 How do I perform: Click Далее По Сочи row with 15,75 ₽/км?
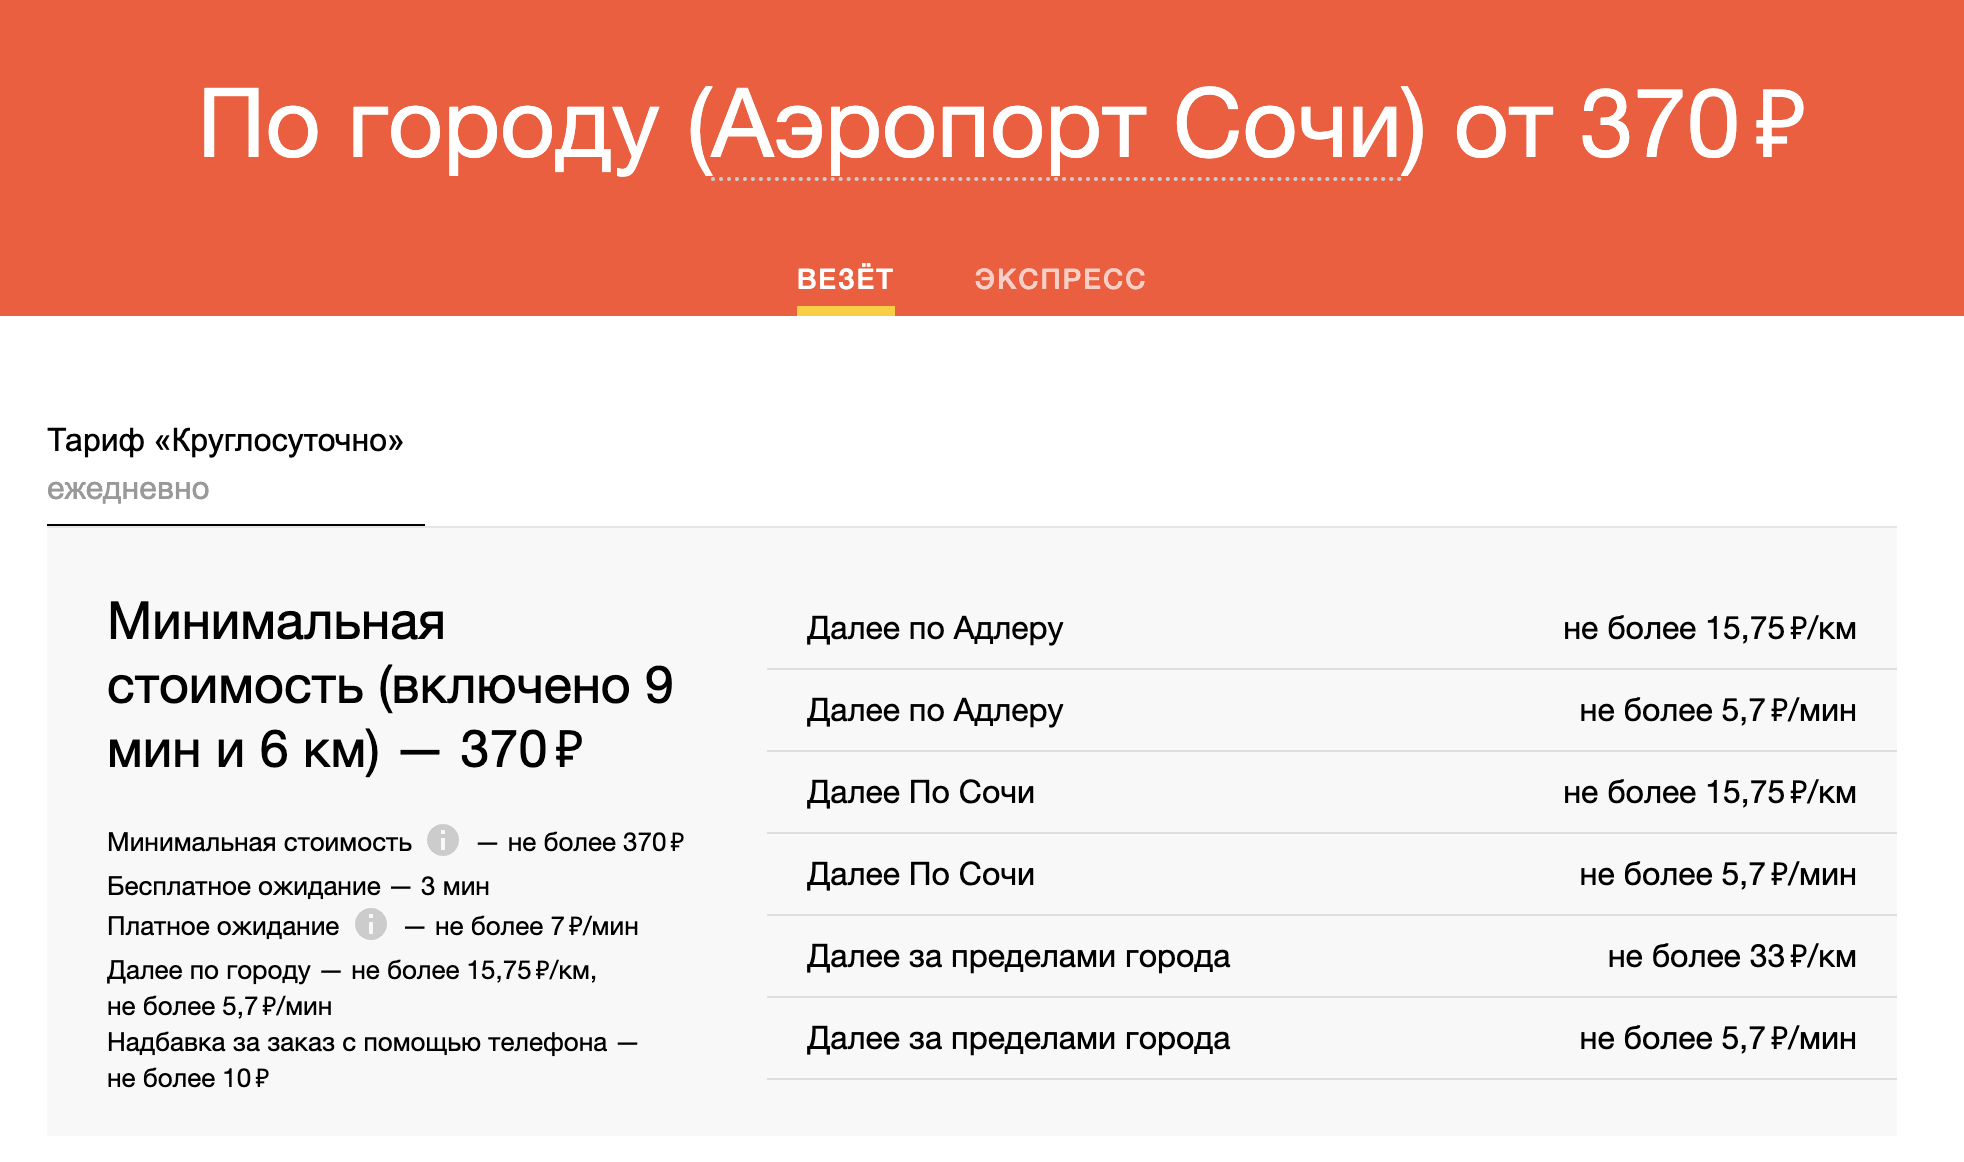(1330, 792)
